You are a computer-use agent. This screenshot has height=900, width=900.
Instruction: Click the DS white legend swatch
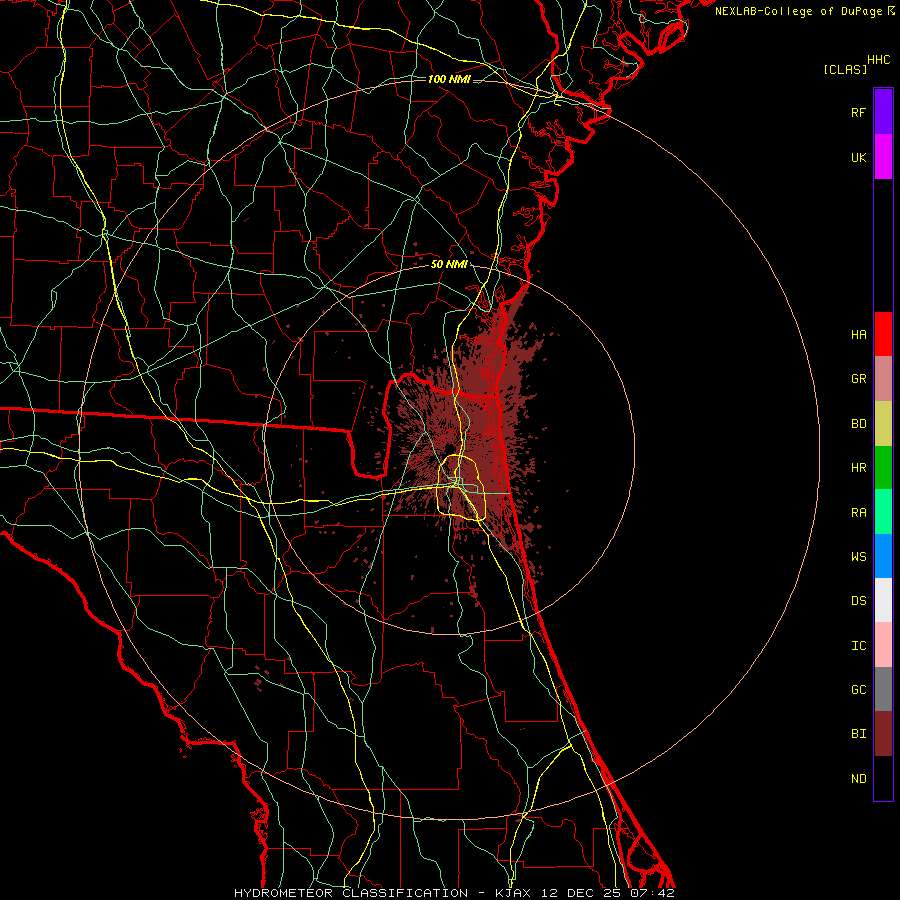point(883,600)
